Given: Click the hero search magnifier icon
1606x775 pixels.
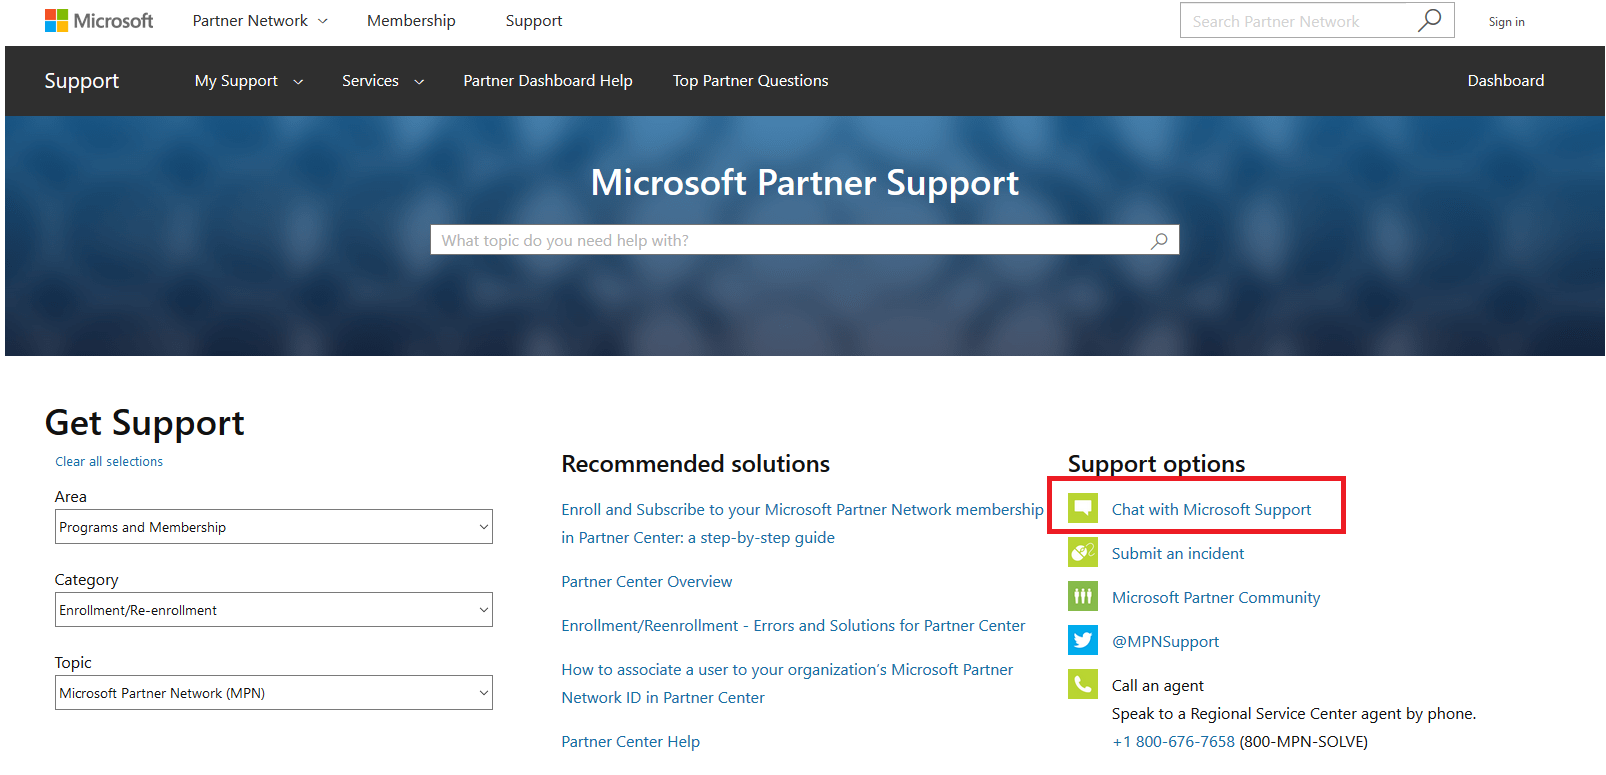Looking at the screenshot, I should click(x=1159, y=240).
